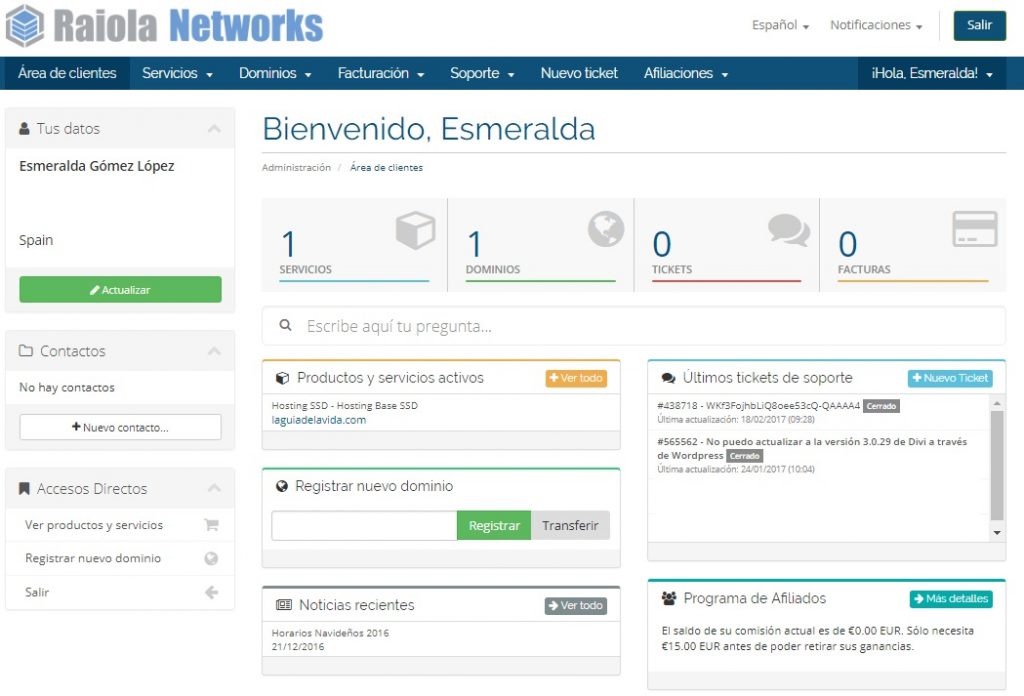Click the shopping cart icon in Accesos Directos
Screen dimensions: 1024x696
pos(211,525)
